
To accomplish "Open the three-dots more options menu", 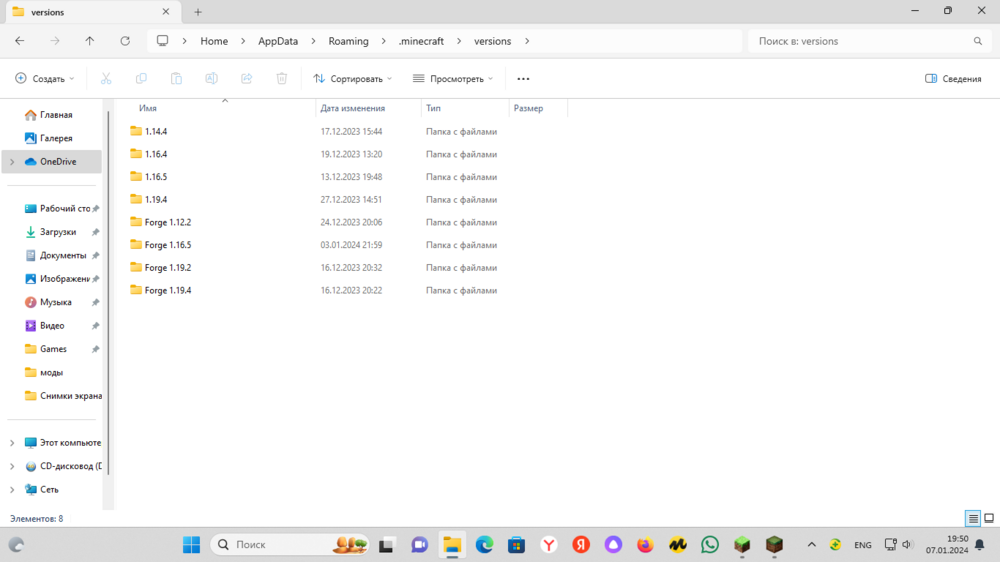I will click(523, 78).
